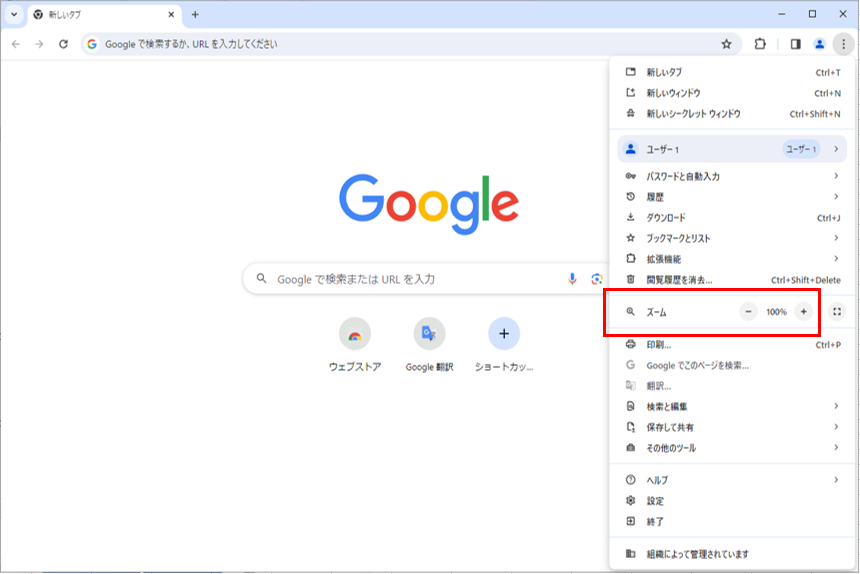Screen dimensions: 860x574
Task: Click the password key icon
Action: coord(631,176)
